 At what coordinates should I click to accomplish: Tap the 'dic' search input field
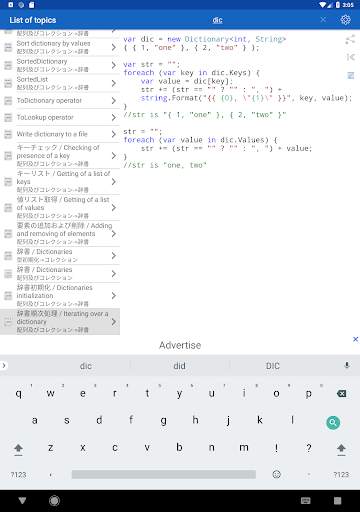point(217,20)
